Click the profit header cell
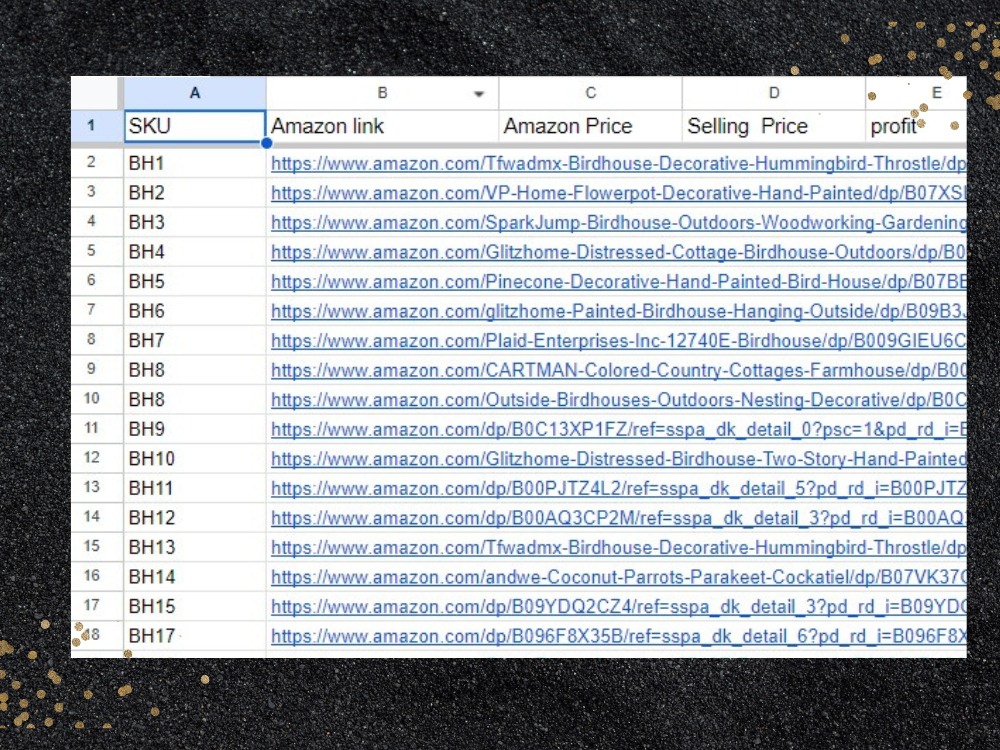The width and height of the screenshot is (1000, 750). coord(916,126)
